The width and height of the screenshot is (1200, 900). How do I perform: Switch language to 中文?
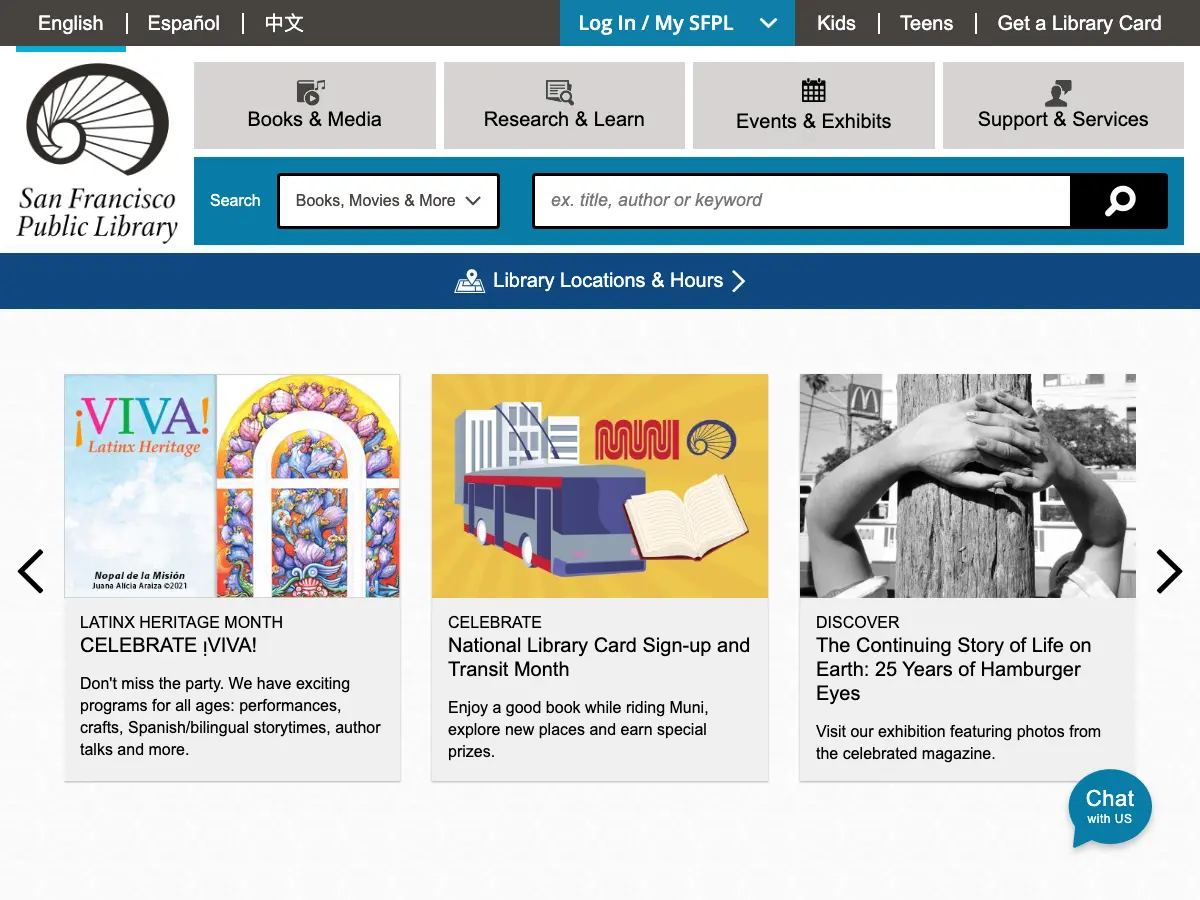[284, 23]
